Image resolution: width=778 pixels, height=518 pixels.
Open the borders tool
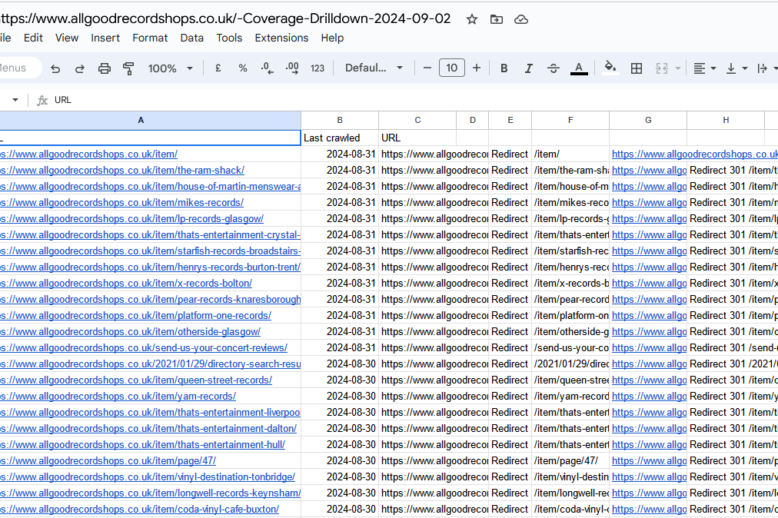(x=636, y=68)
